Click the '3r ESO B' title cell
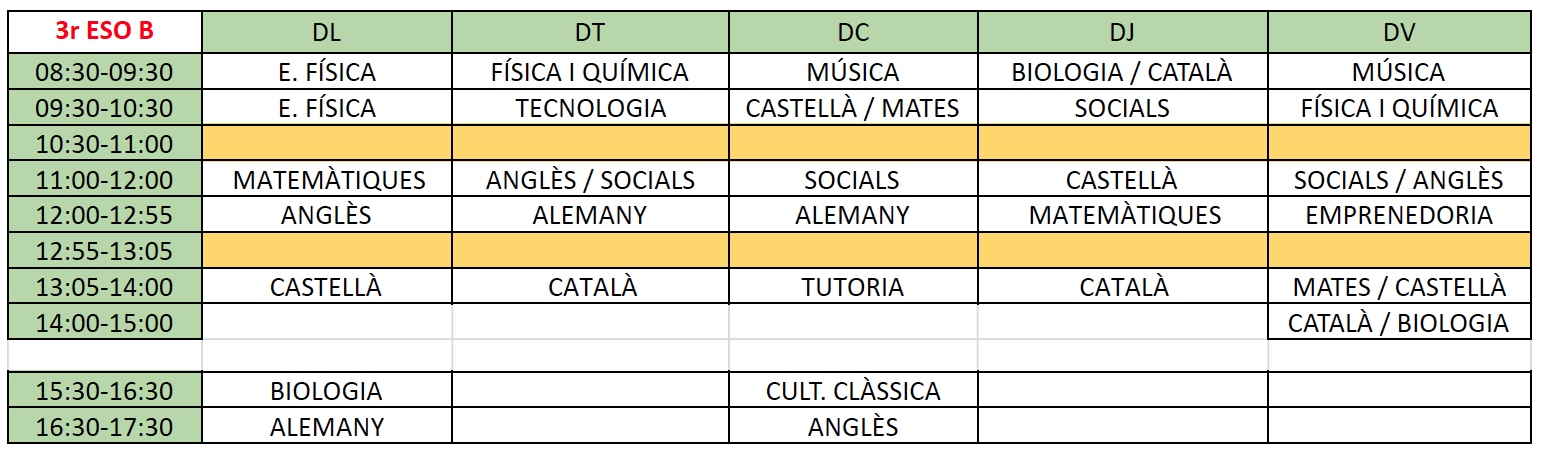The width and height of the screenshot is (1543, 455). (x=105, y=31)
